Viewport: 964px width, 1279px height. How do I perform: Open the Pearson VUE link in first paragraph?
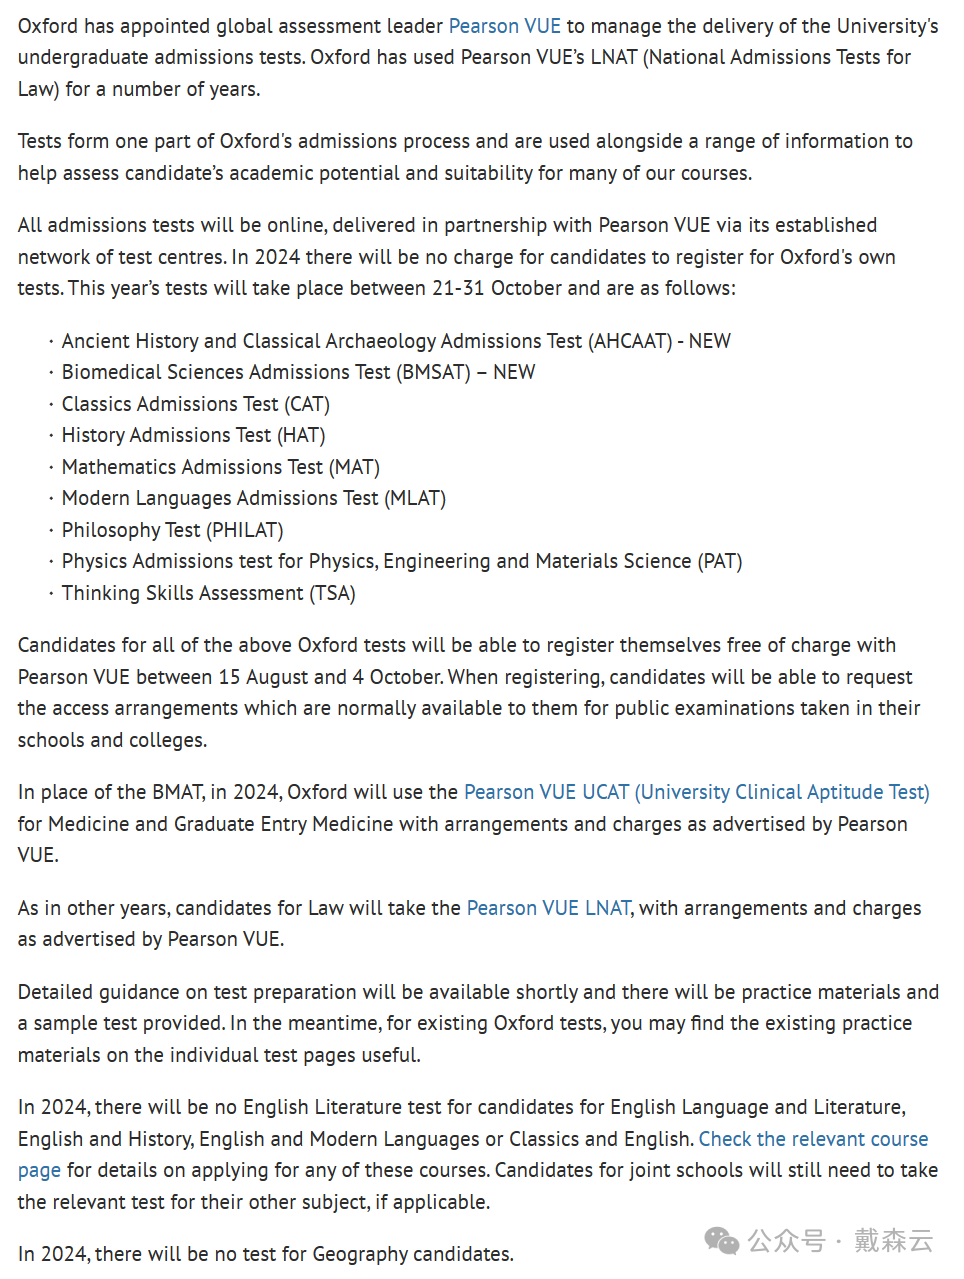pyautogui.click(x=504, y=26)
